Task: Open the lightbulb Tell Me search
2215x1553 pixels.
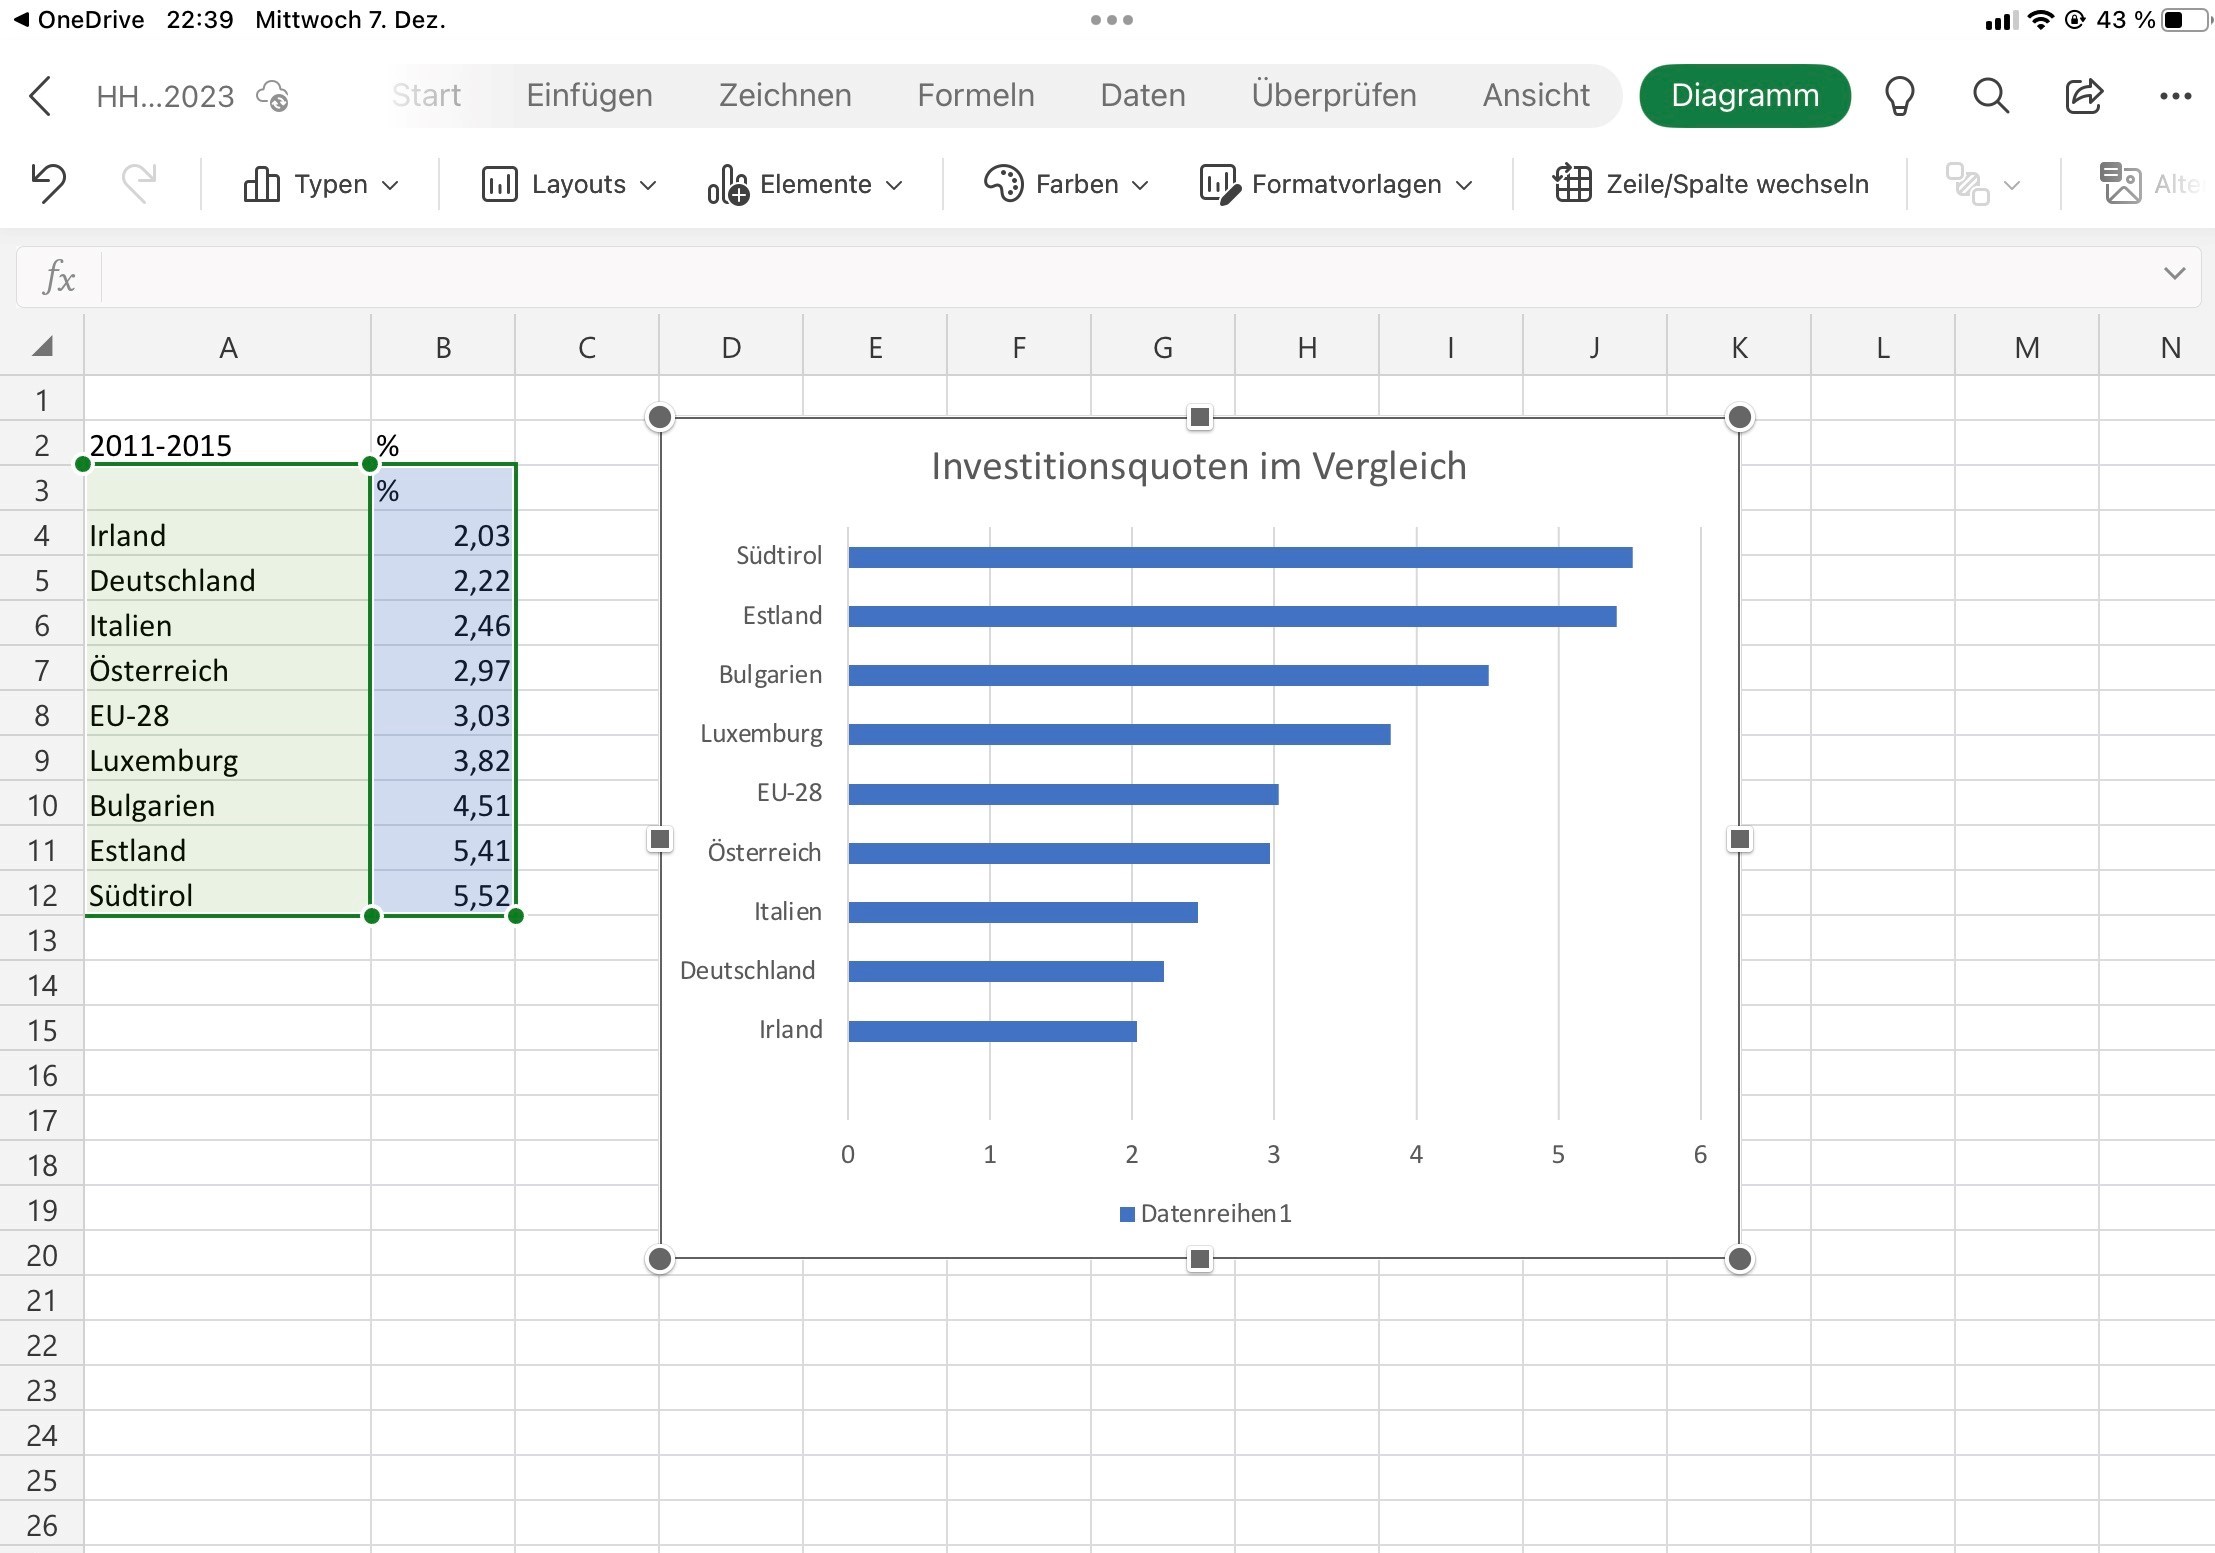Action: (1899, 96)
